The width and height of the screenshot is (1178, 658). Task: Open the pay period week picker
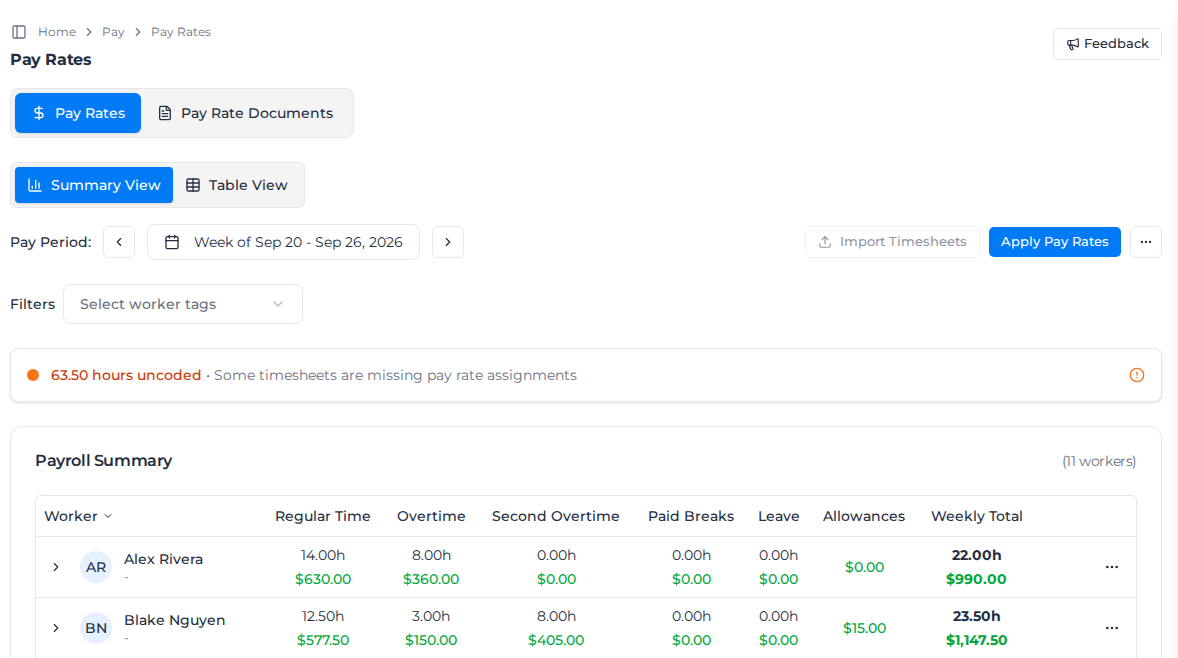283,242
